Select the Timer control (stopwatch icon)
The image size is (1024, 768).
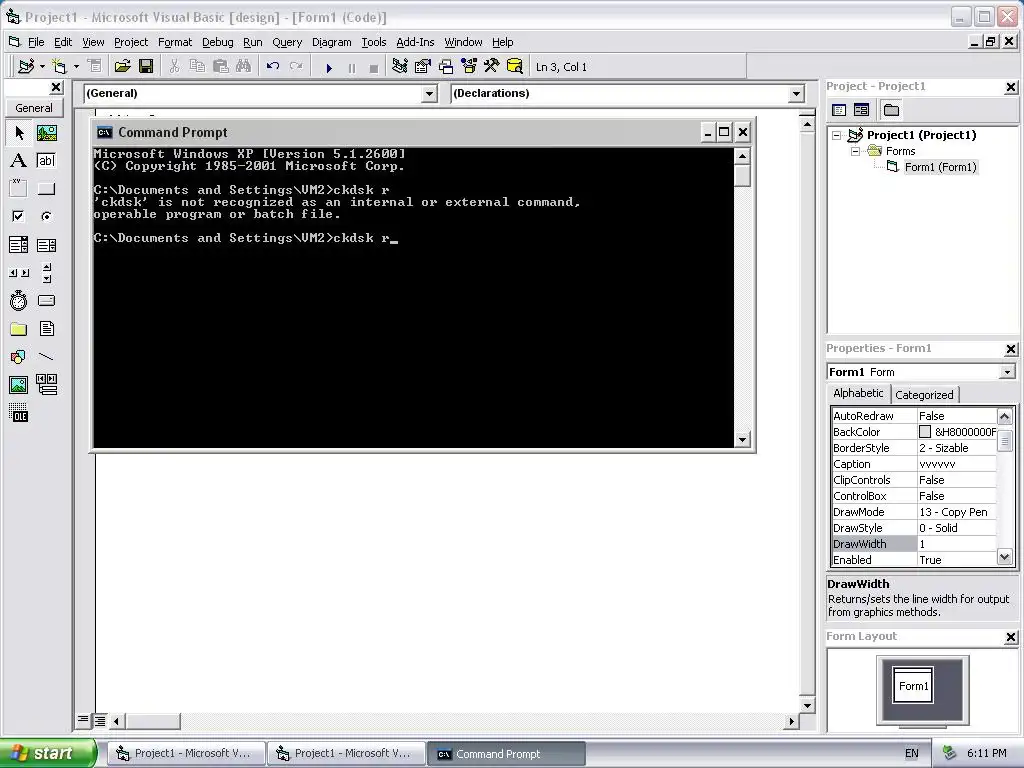19,301
